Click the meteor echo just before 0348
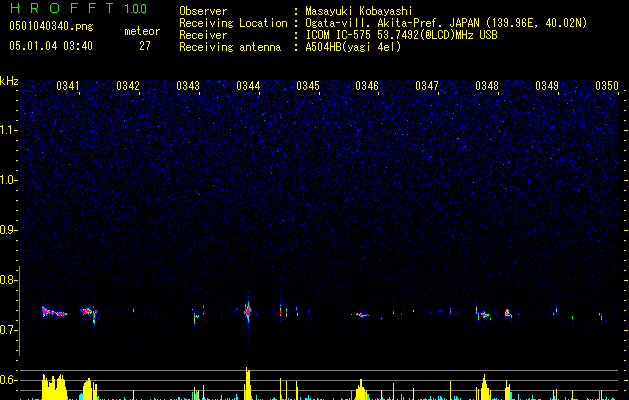 click(484, 315)
